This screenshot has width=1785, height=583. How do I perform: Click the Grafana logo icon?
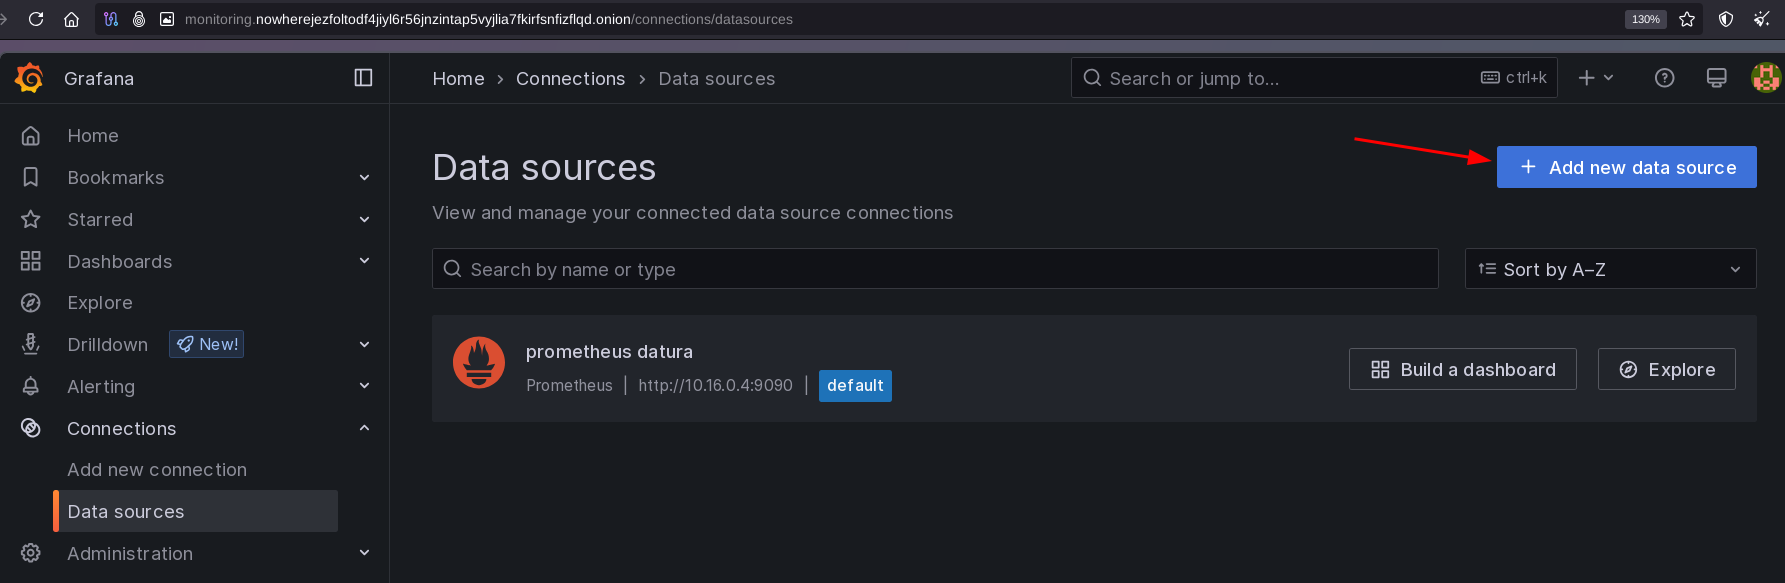[x=30, y=78]
